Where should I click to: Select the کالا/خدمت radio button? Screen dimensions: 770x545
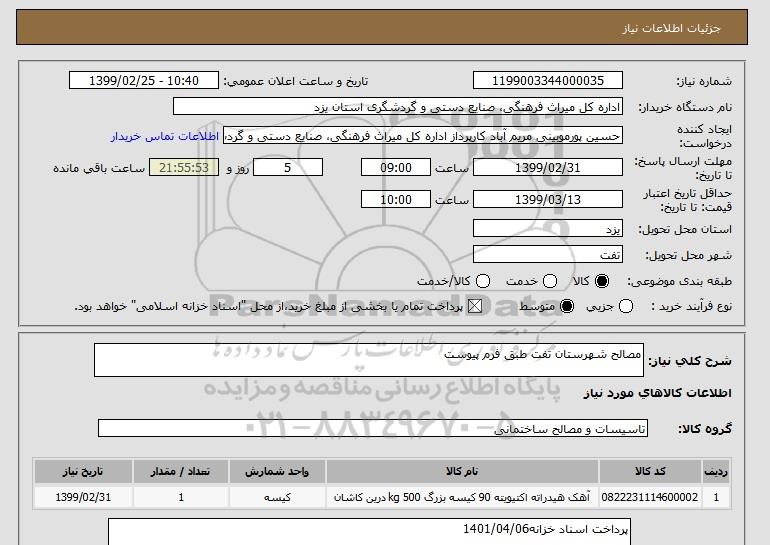click(x=483, y=281)
